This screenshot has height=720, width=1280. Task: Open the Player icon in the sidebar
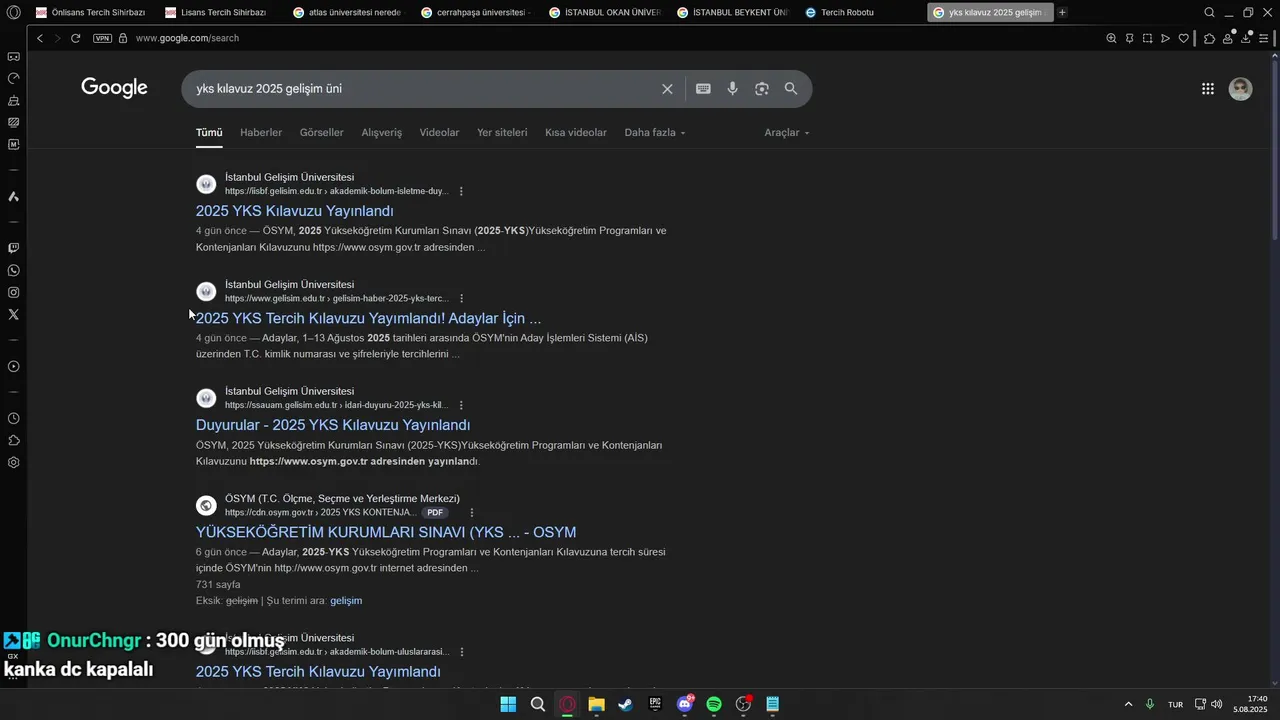click(13, 366)
